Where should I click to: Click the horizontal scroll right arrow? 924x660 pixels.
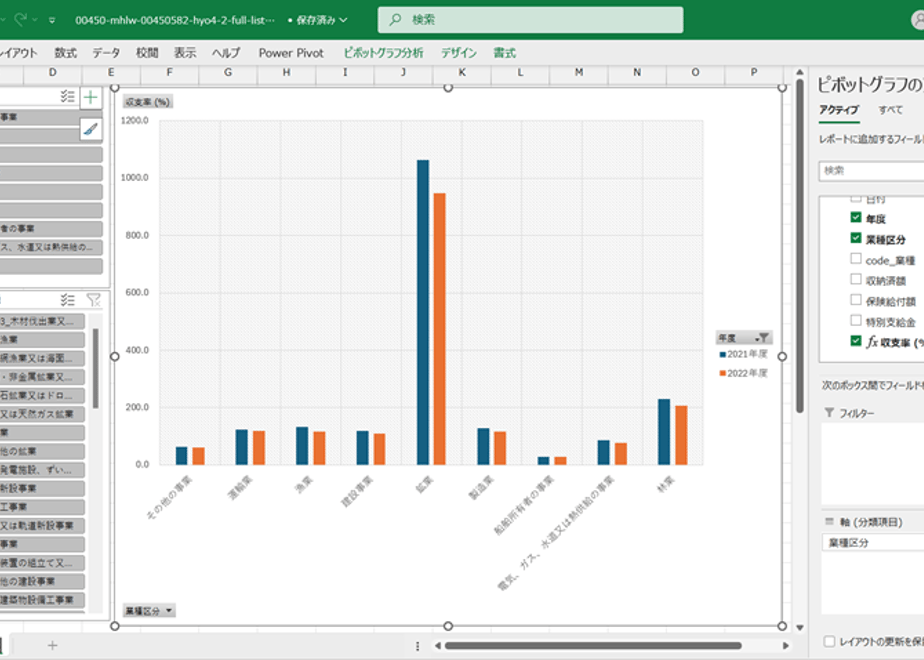click(786, 646)
